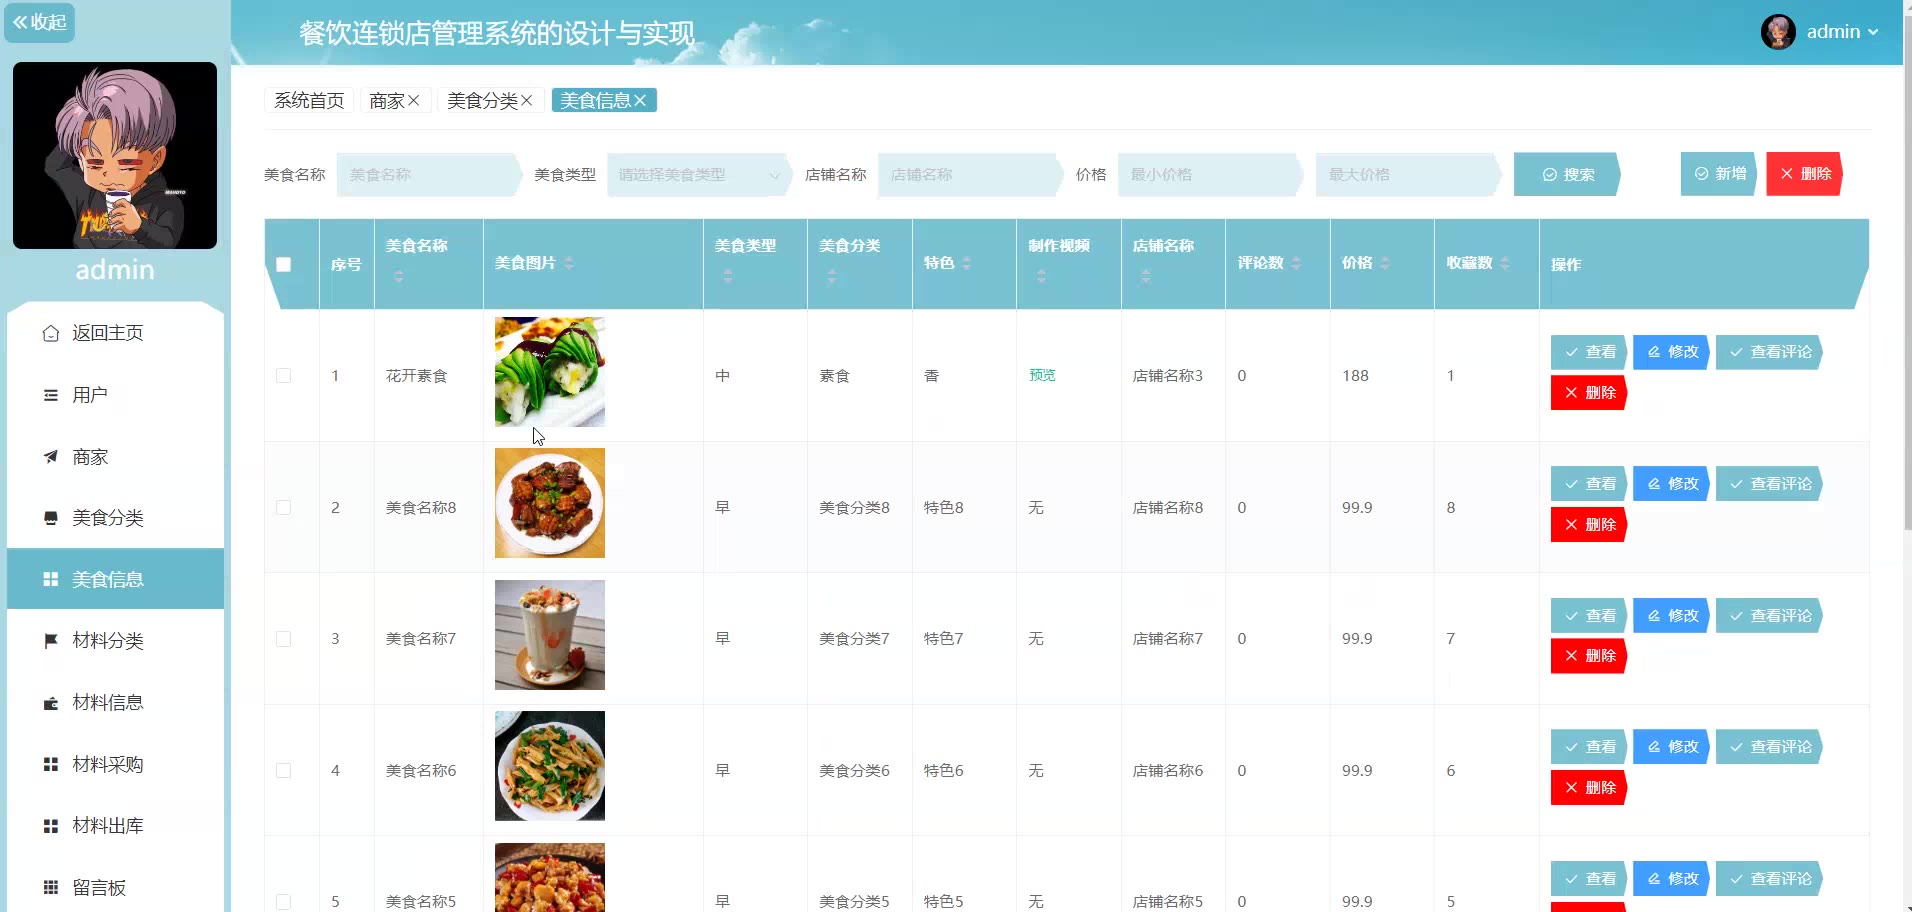The width and height of the screenshot is (1912, 912).
Task: Sort by 评论数 column
Action: (1297, 263)
